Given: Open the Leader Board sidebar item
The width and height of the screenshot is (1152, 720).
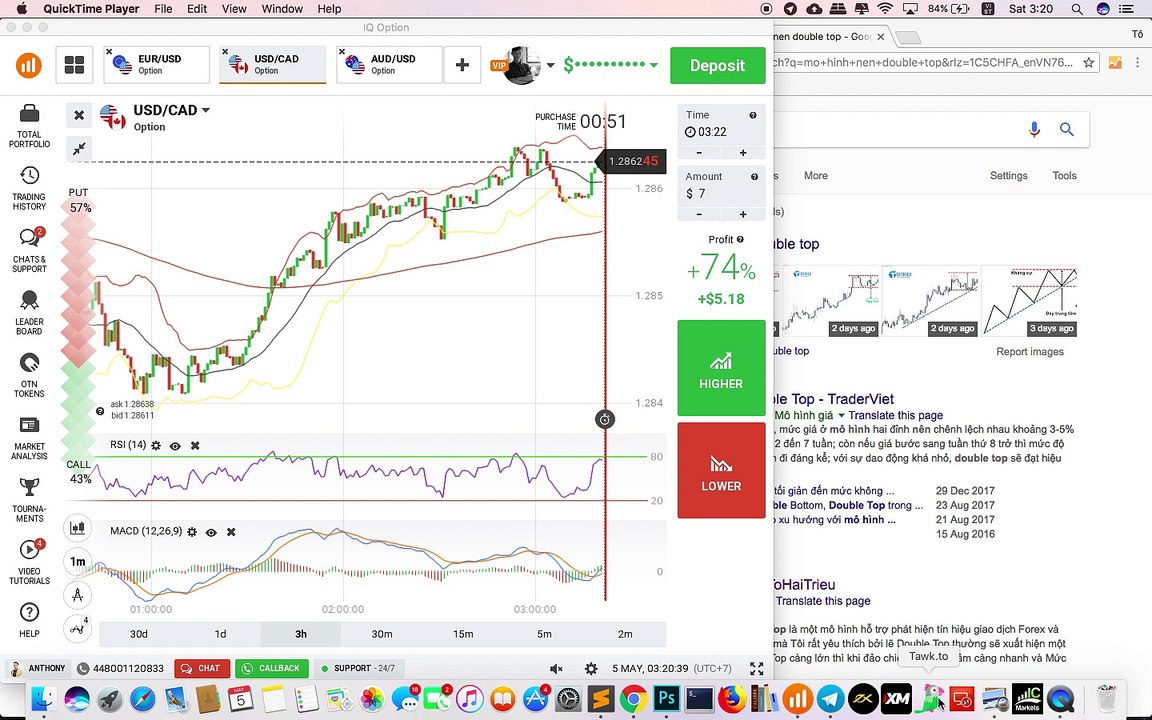Looking at the screenshot, I should pos(29,313).
